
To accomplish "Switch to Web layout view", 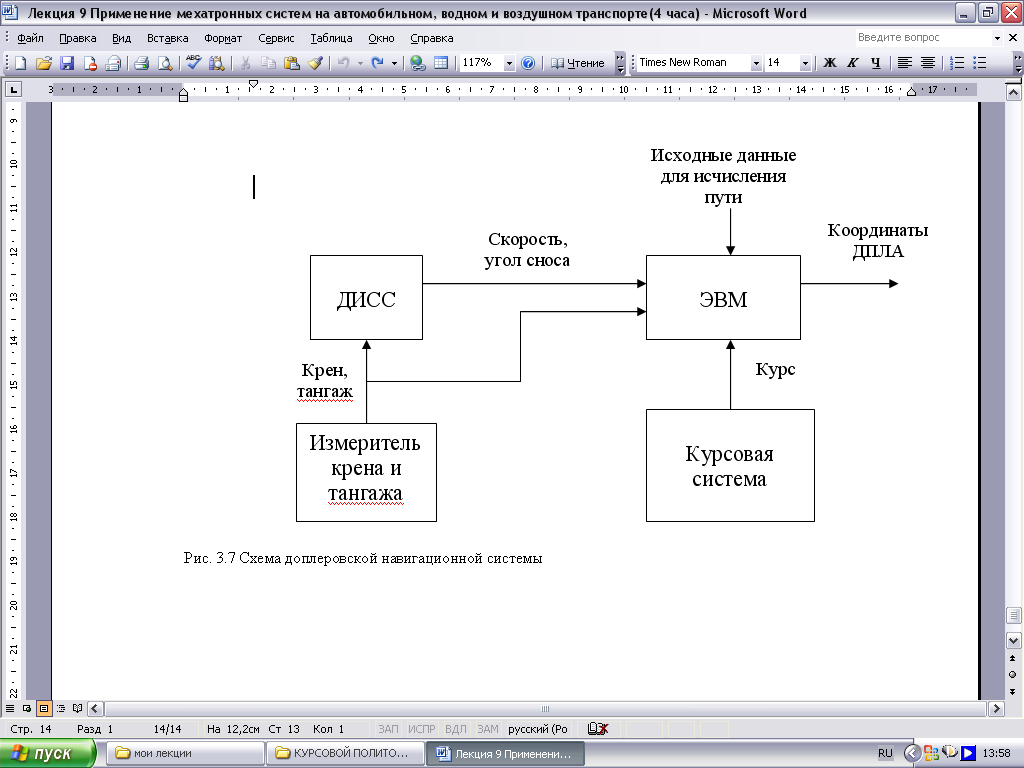I will tap(27, 708).
